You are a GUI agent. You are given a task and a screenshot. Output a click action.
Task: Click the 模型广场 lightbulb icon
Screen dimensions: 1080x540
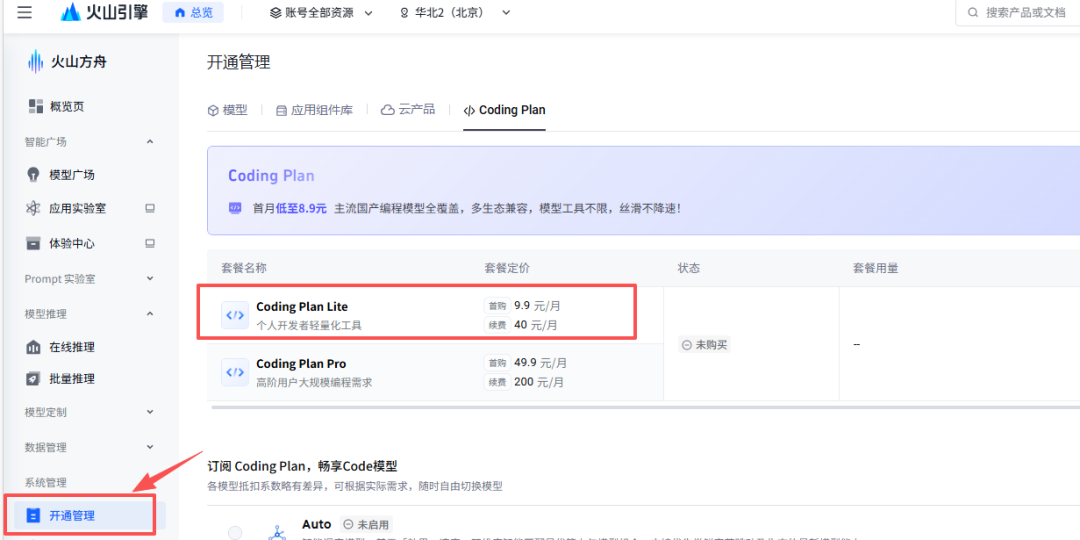tap(33, 174)
